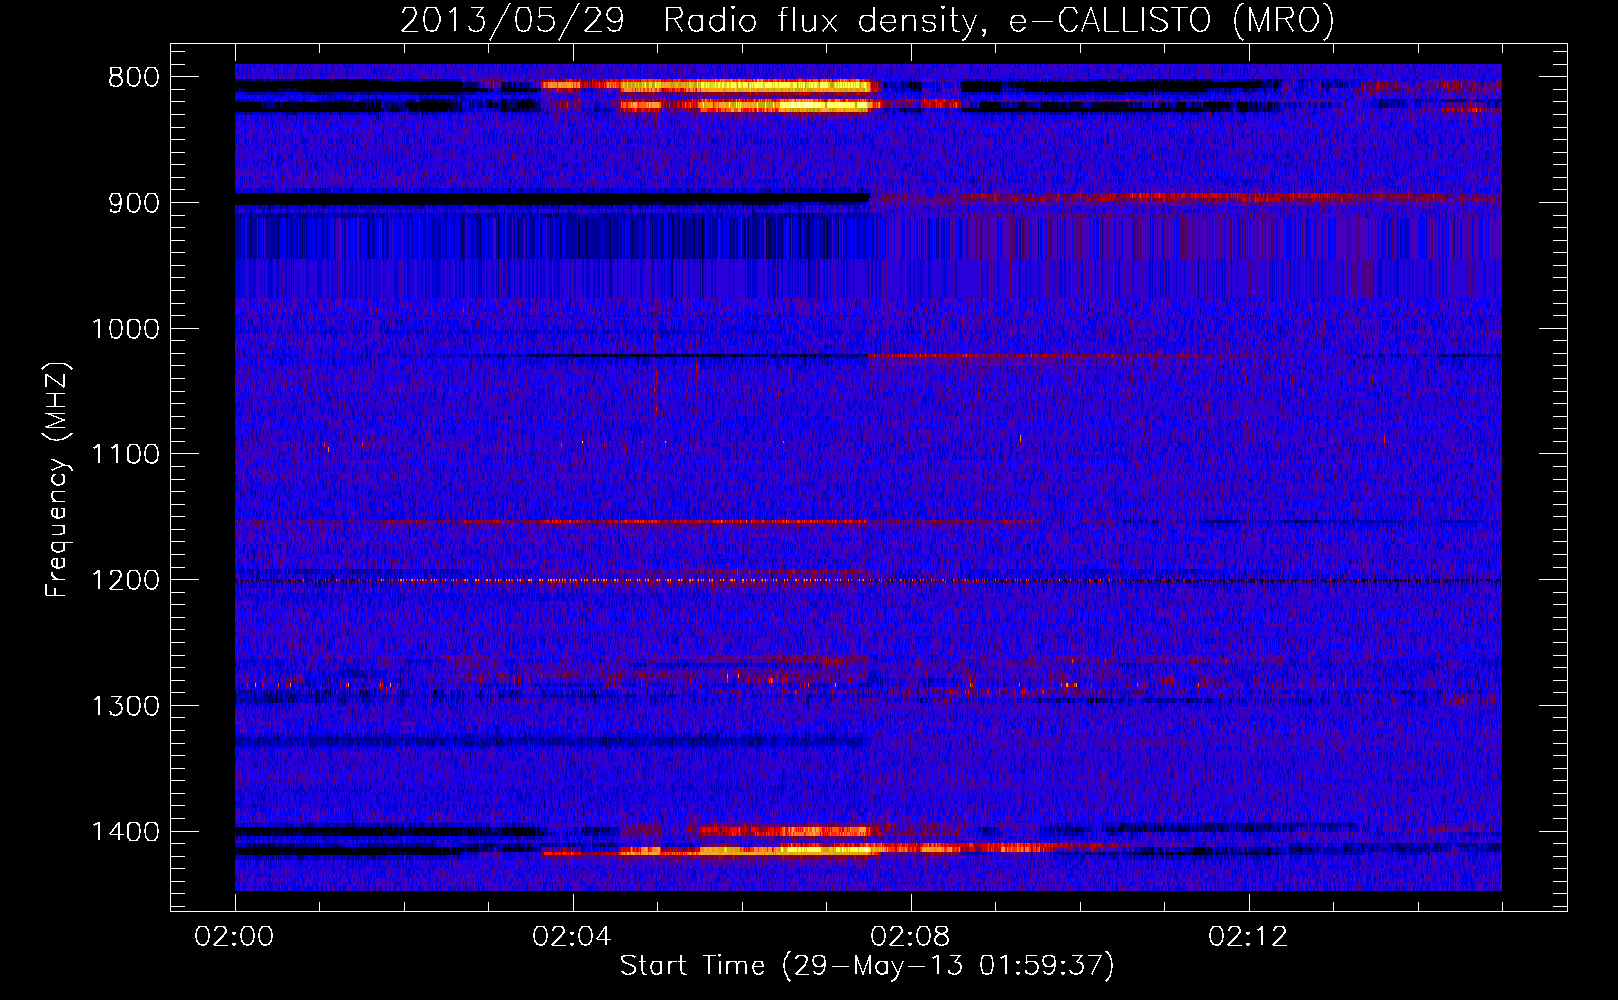Click the 1400 frequency tick label
This screenshot has width=1618, height=1000.
[x=125, y=833]
